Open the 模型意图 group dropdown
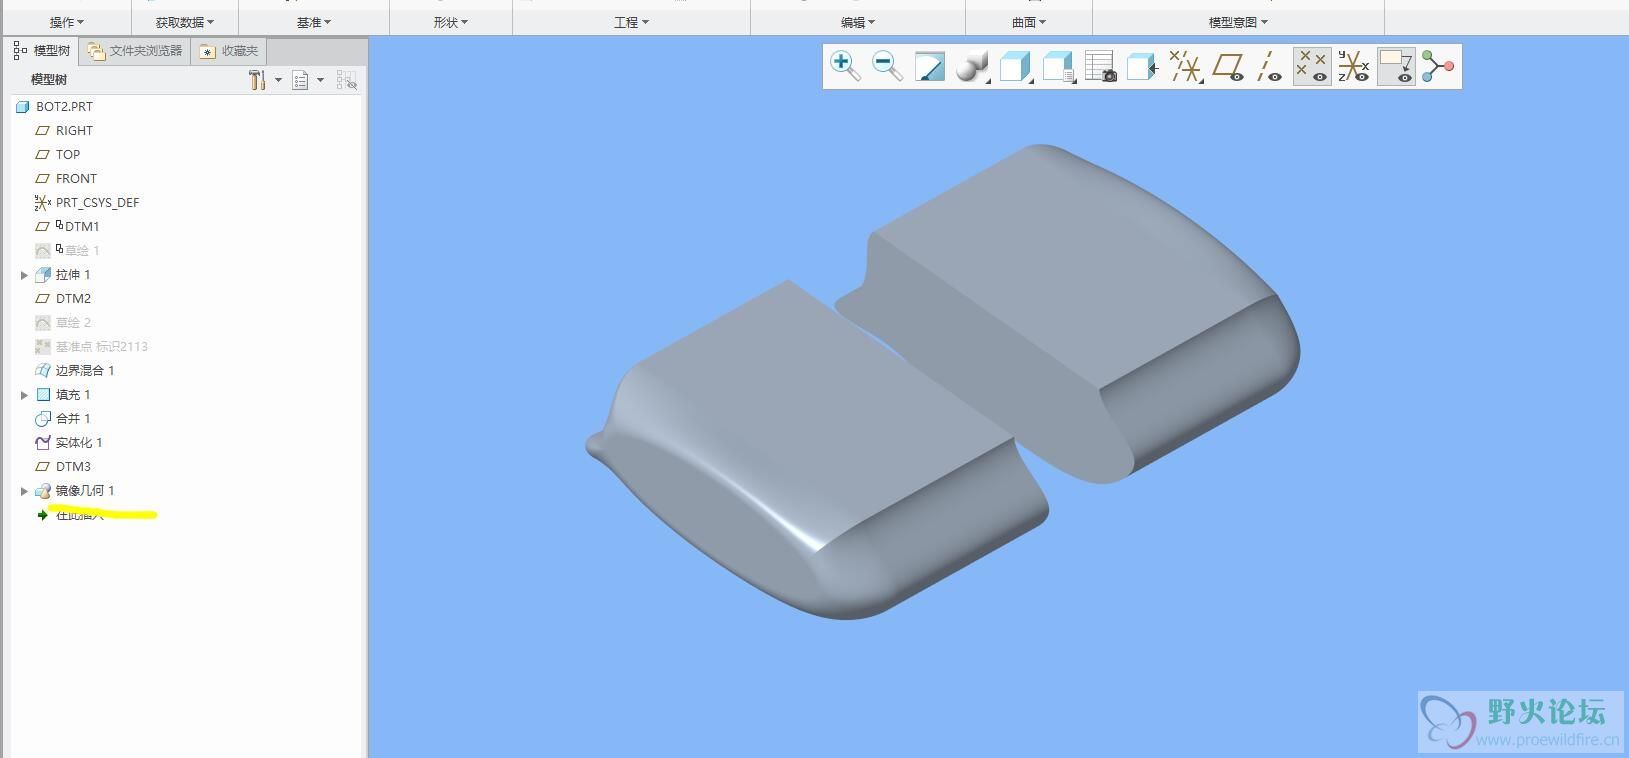Screen dimensions: 1629x758 [x=1238, y=22]
